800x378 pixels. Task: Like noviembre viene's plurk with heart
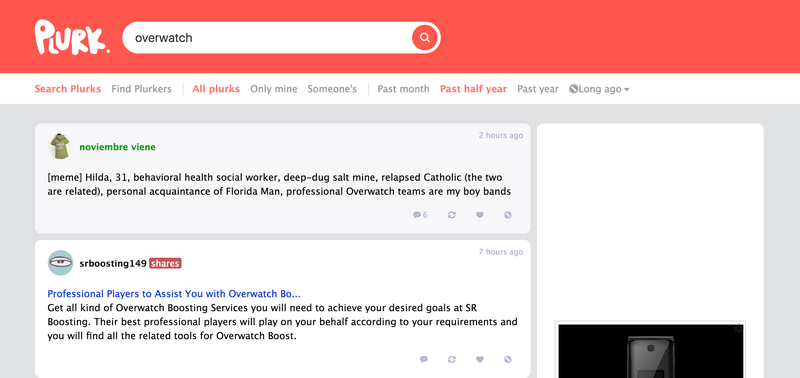pos(480,215)
